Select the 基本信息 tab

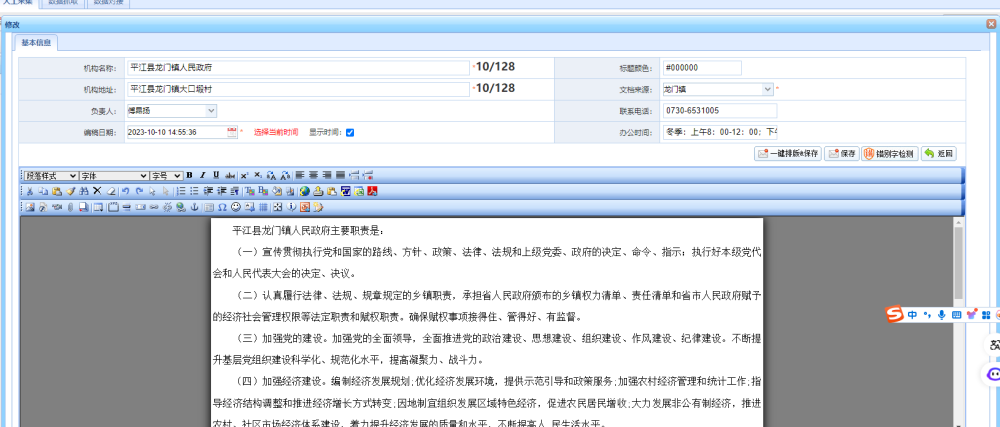[x=36, y=43]
